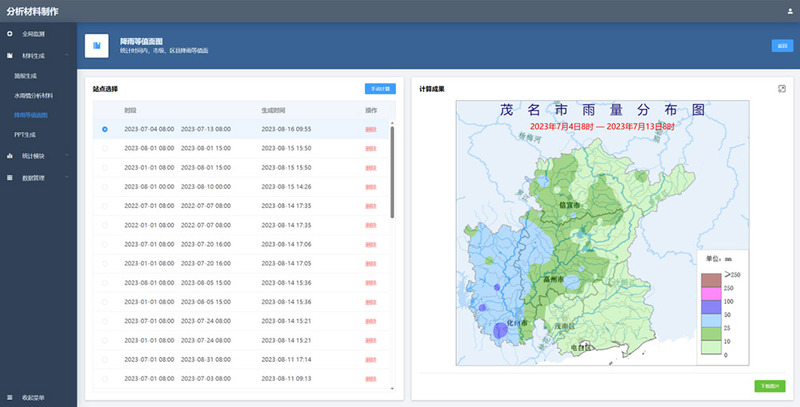
Task: Click the 降雨等值面图 page header icon tile
Action: 96,46
